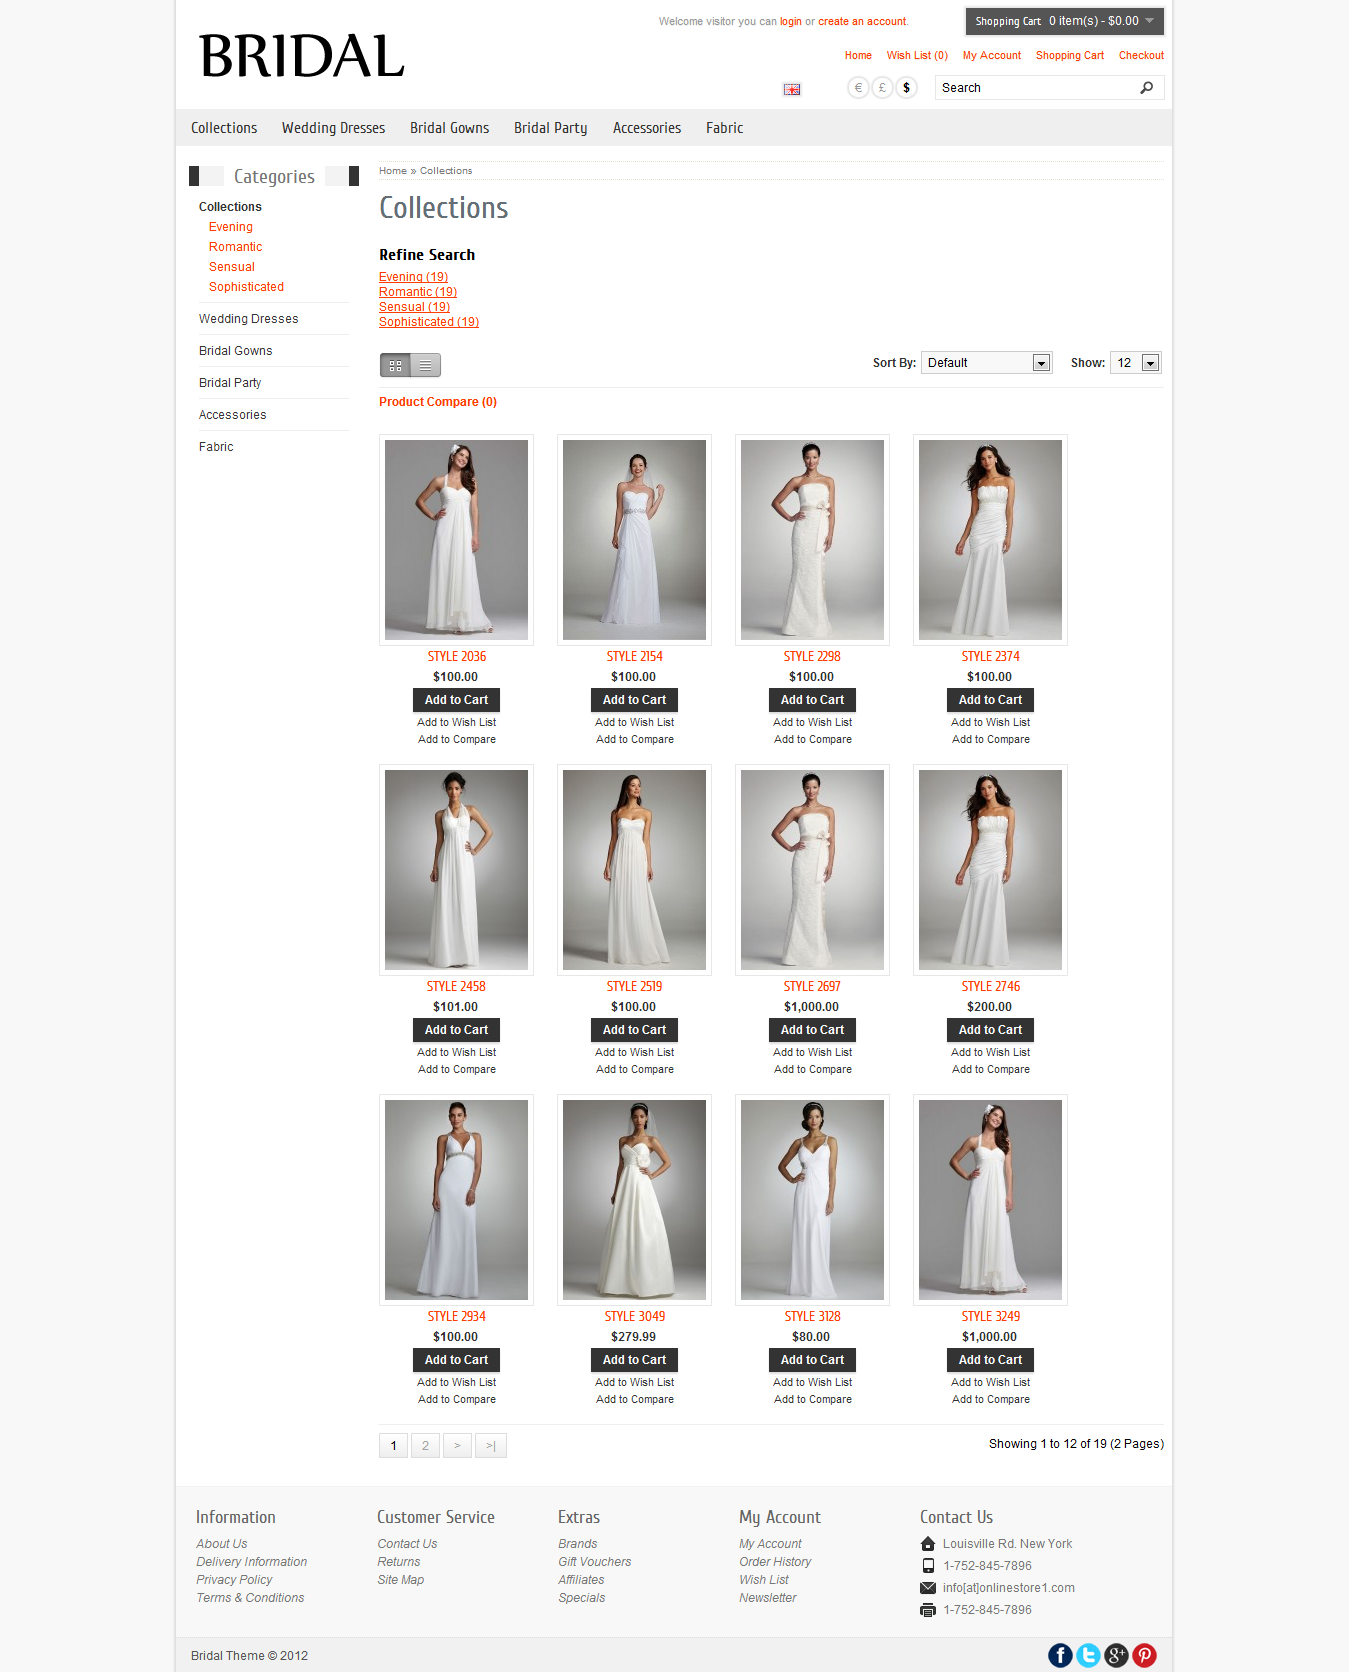This screenshot has width=1349, height=1672.
Task: Open Wedding Dresses in sidebar categories
Action: (249, 319)
